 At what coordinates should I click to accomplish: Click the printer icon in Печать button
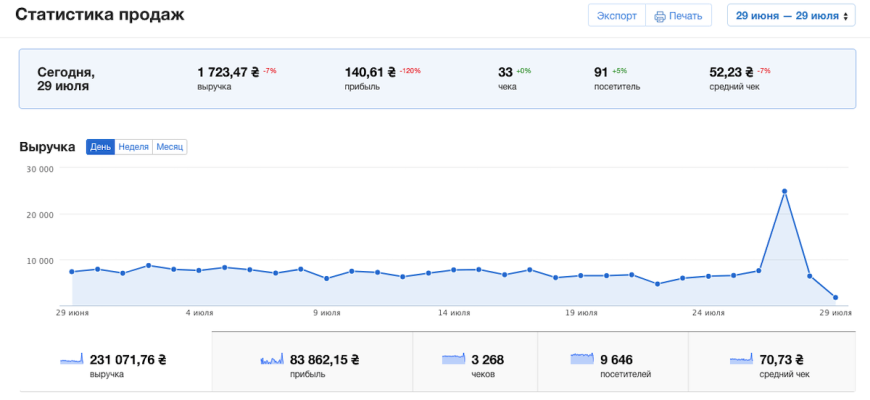660,16
